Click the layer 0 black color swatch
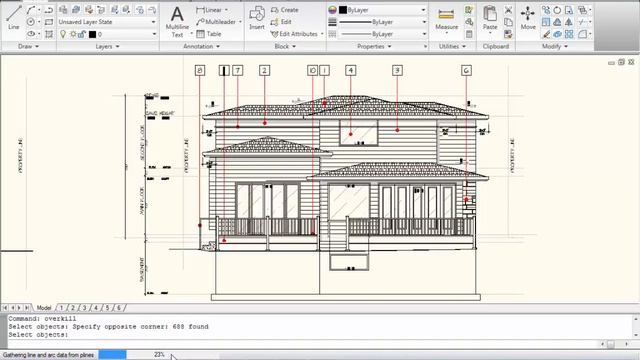Image resolution: width=640 pixels, height=360 pixels. pos(92,35)
